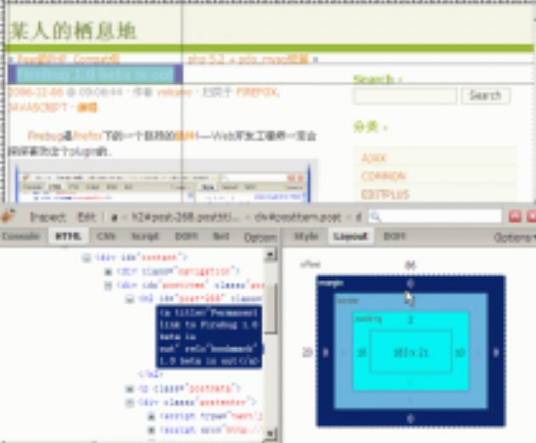Switch to the HTML tab
Image resolution: width=536 pixels, height=443 pixels.
coord(68,236)
